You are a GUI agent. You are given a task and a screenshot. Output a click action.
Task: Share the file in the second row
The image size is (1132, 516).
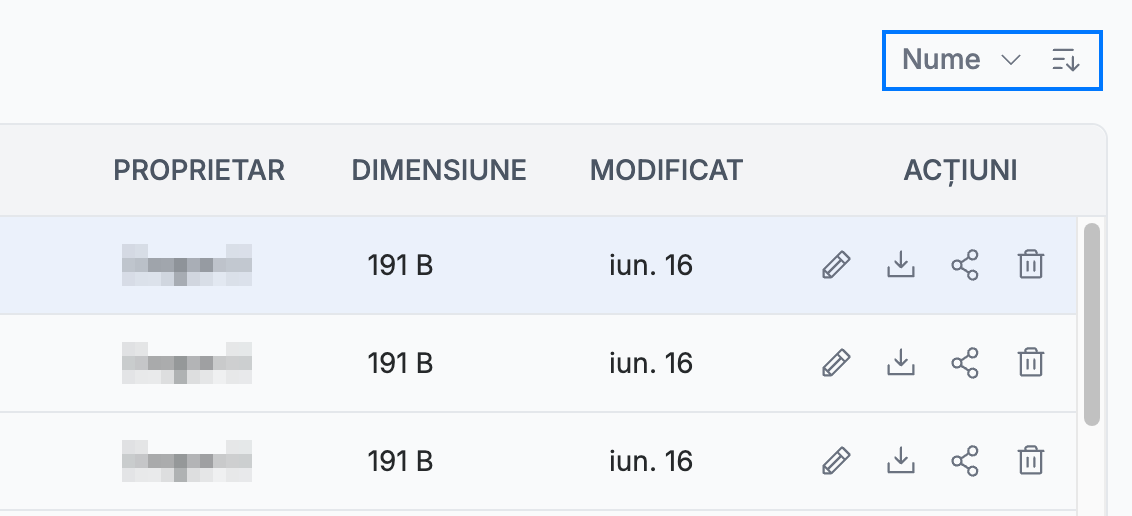[965, 362]
